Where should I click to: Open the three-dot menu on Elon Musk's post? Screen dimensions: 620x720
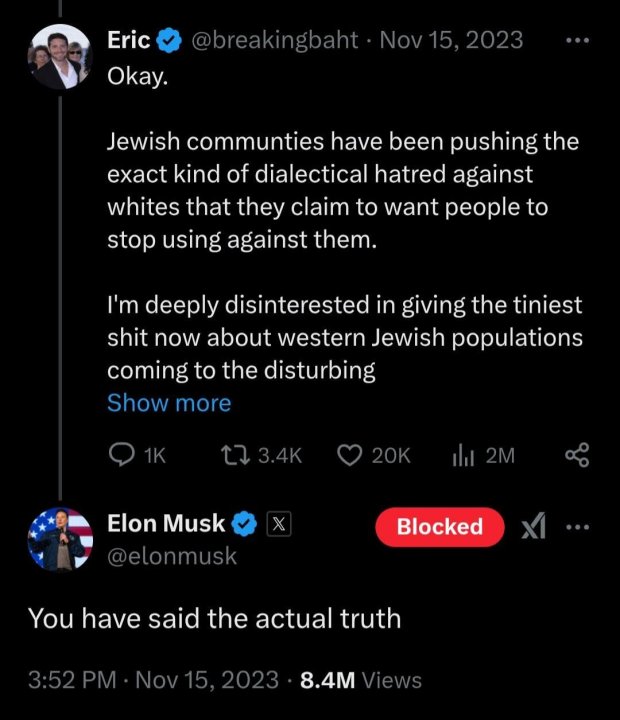578,527
